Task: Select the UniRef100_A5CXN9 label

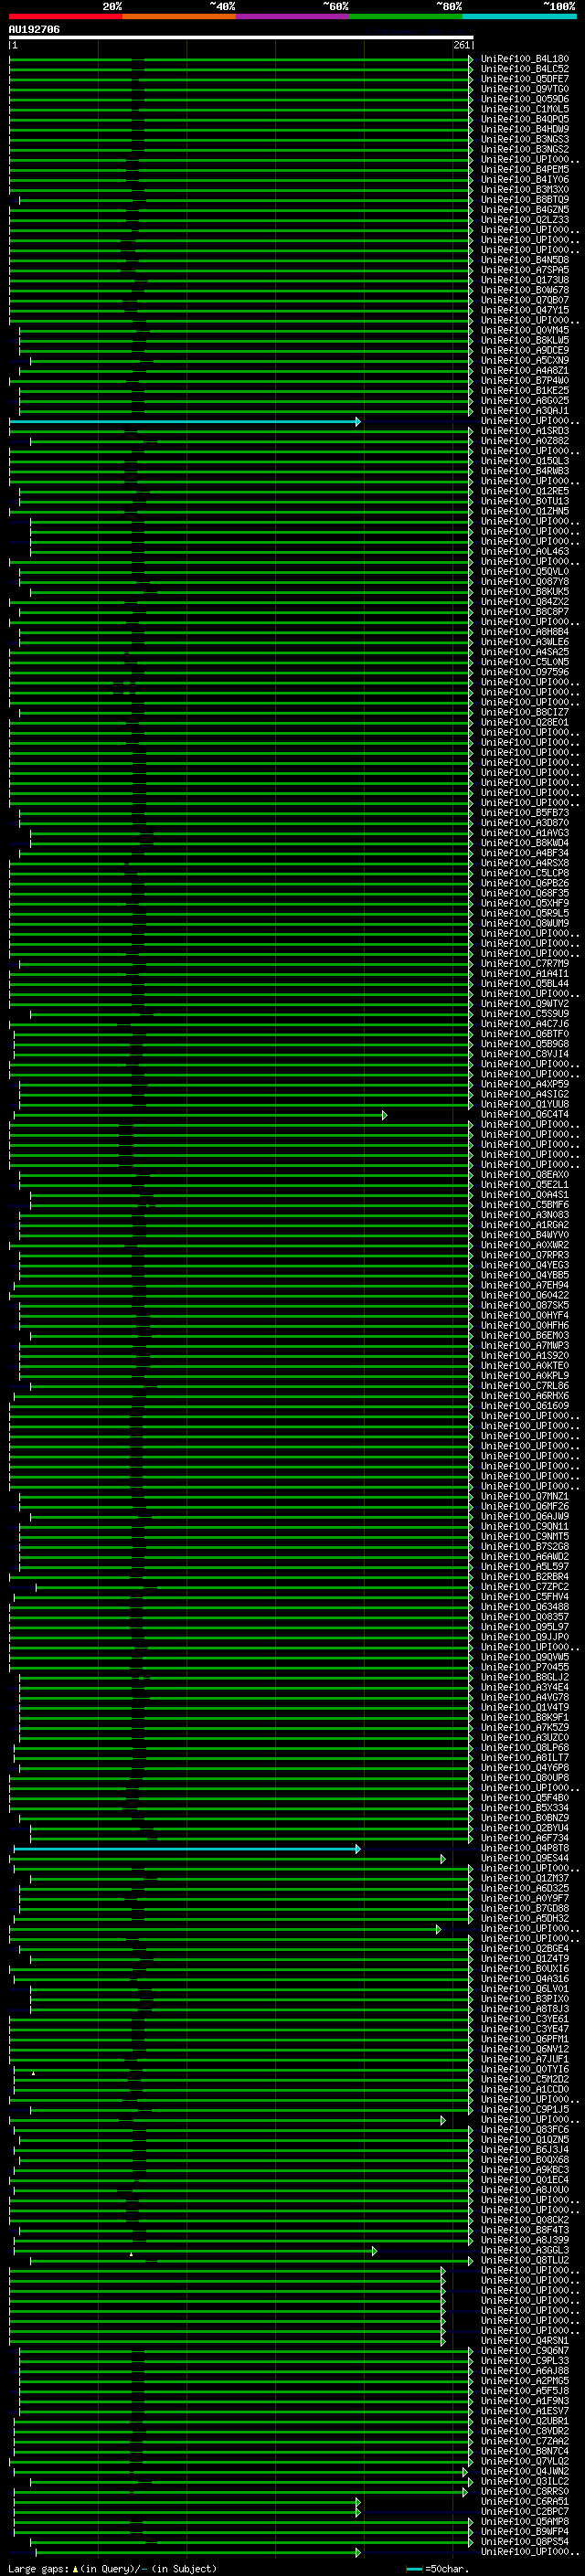Action: pos(525,361)
